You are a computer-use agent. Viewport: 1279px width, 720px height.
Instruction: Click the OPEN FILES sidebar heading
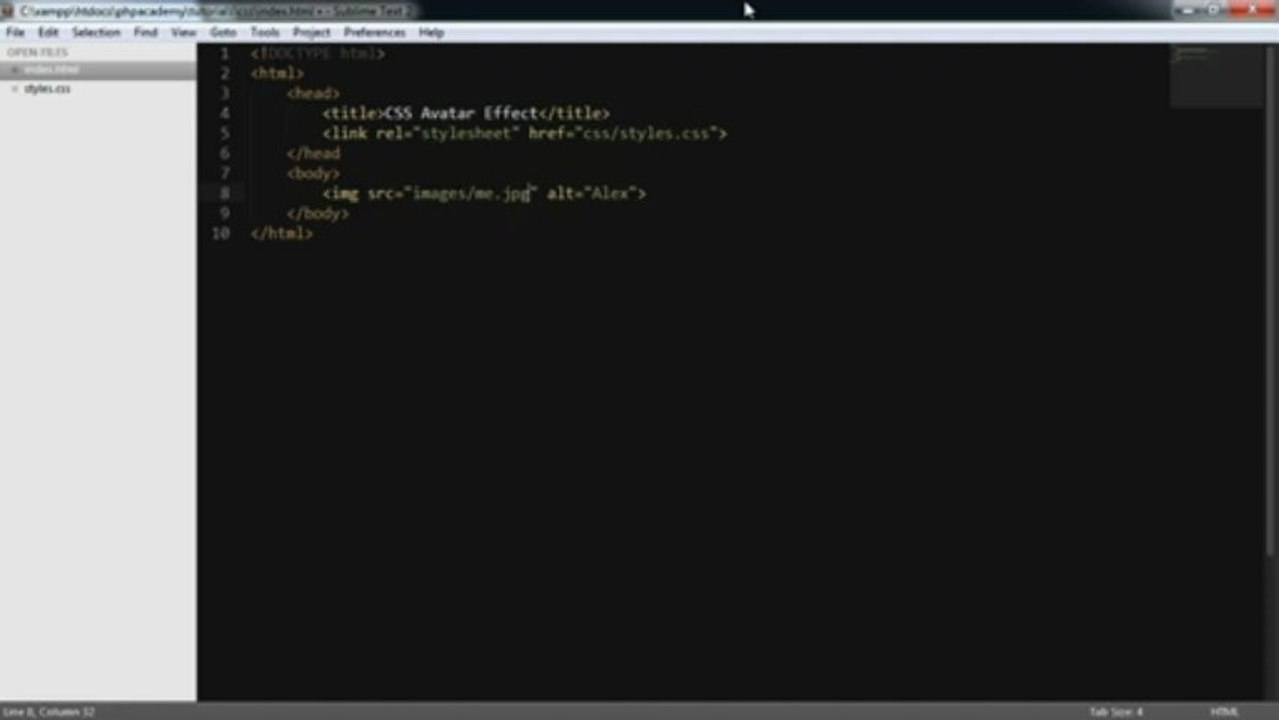[x=38, y=52]
